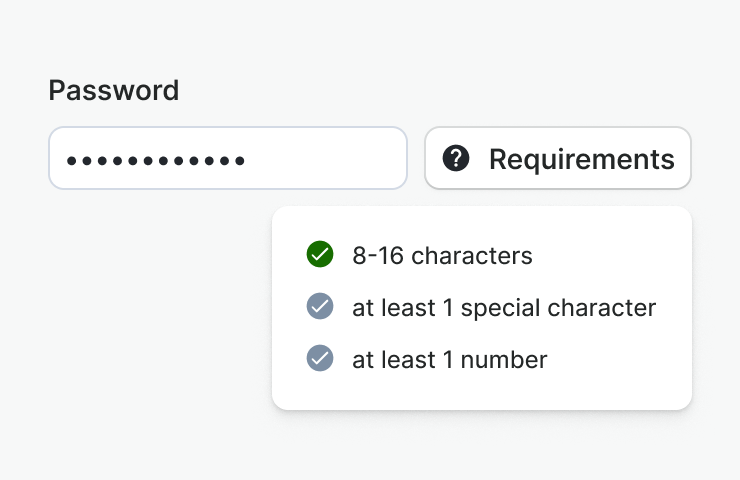Click the green checkmark icon

point(319,255)
